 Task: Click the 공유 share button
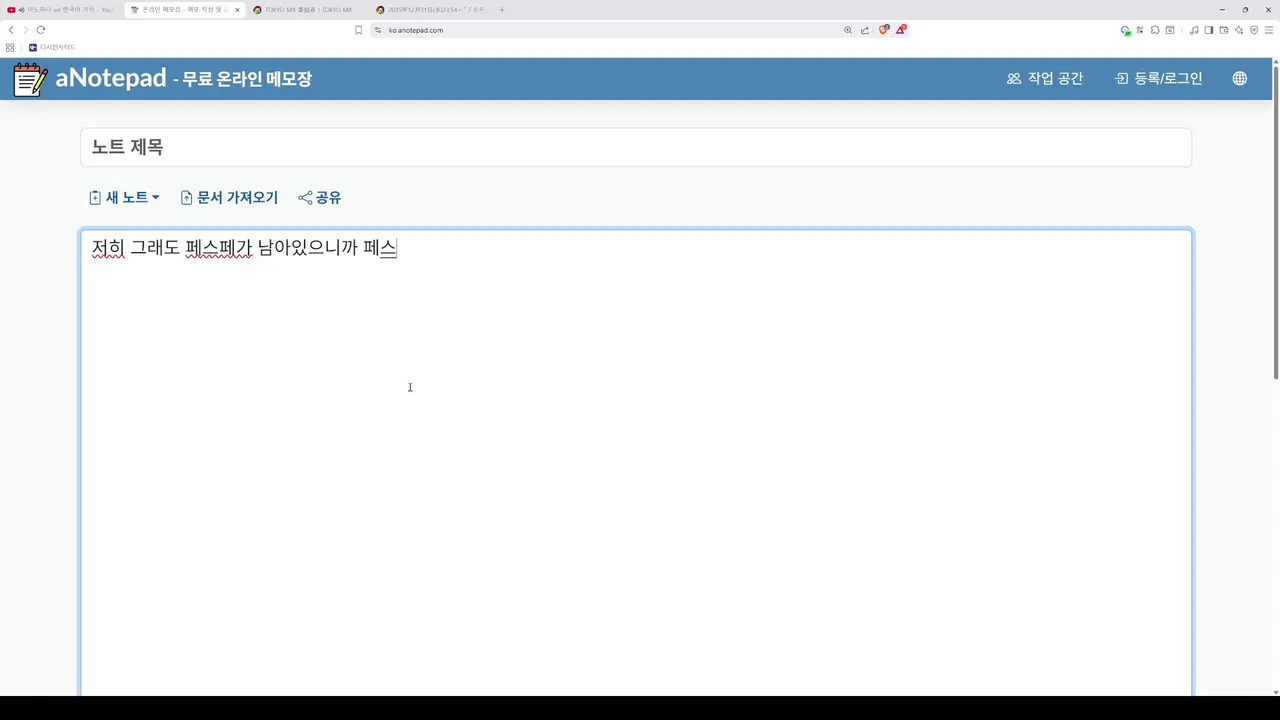(x=320, y=198)
